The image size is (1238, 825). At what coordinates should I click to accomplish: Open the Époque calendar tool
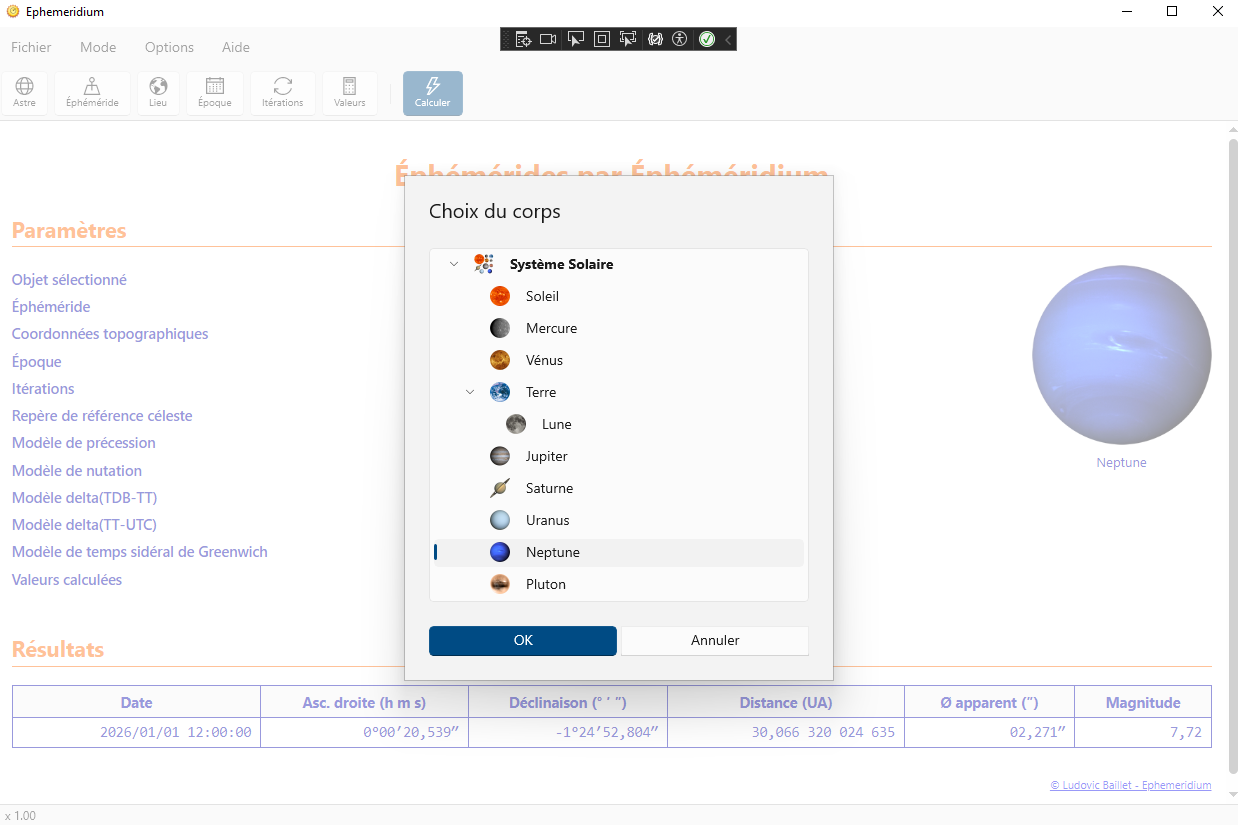(214, 93)
